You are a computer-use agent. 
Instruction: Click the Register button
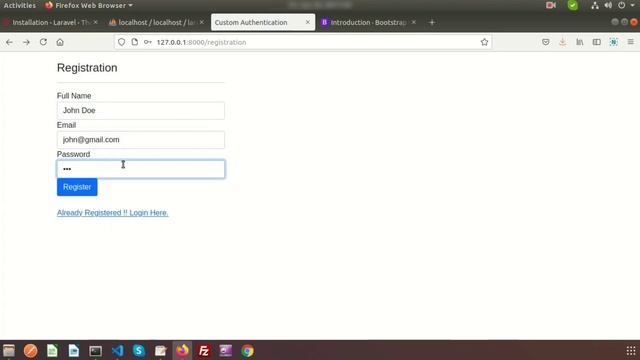[77, 187]
